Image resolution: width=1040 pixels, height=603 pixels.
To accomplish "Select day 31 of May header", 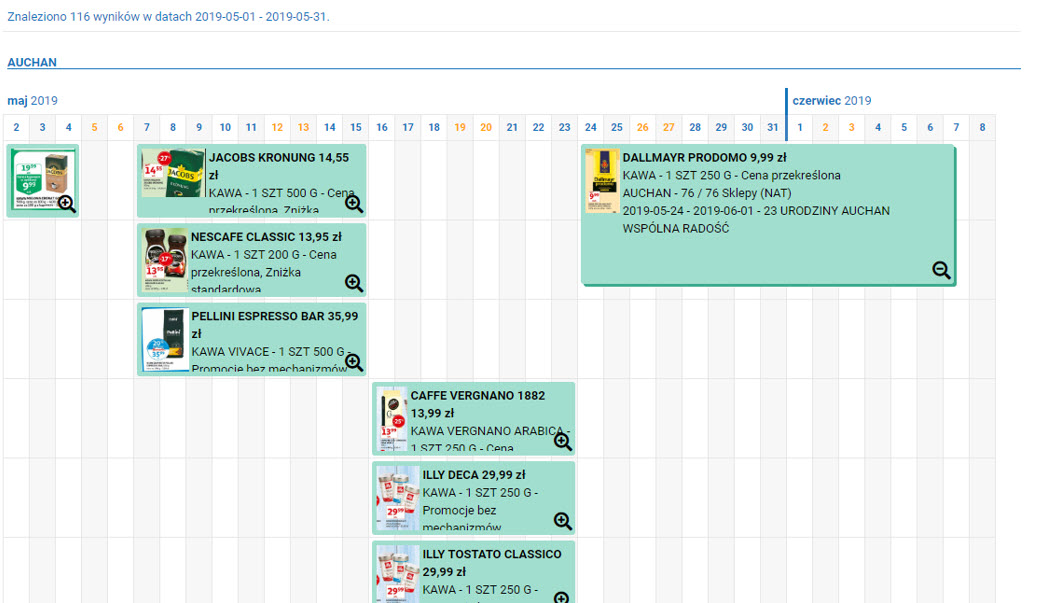I will pyautogui.click(x=773, y=127).
